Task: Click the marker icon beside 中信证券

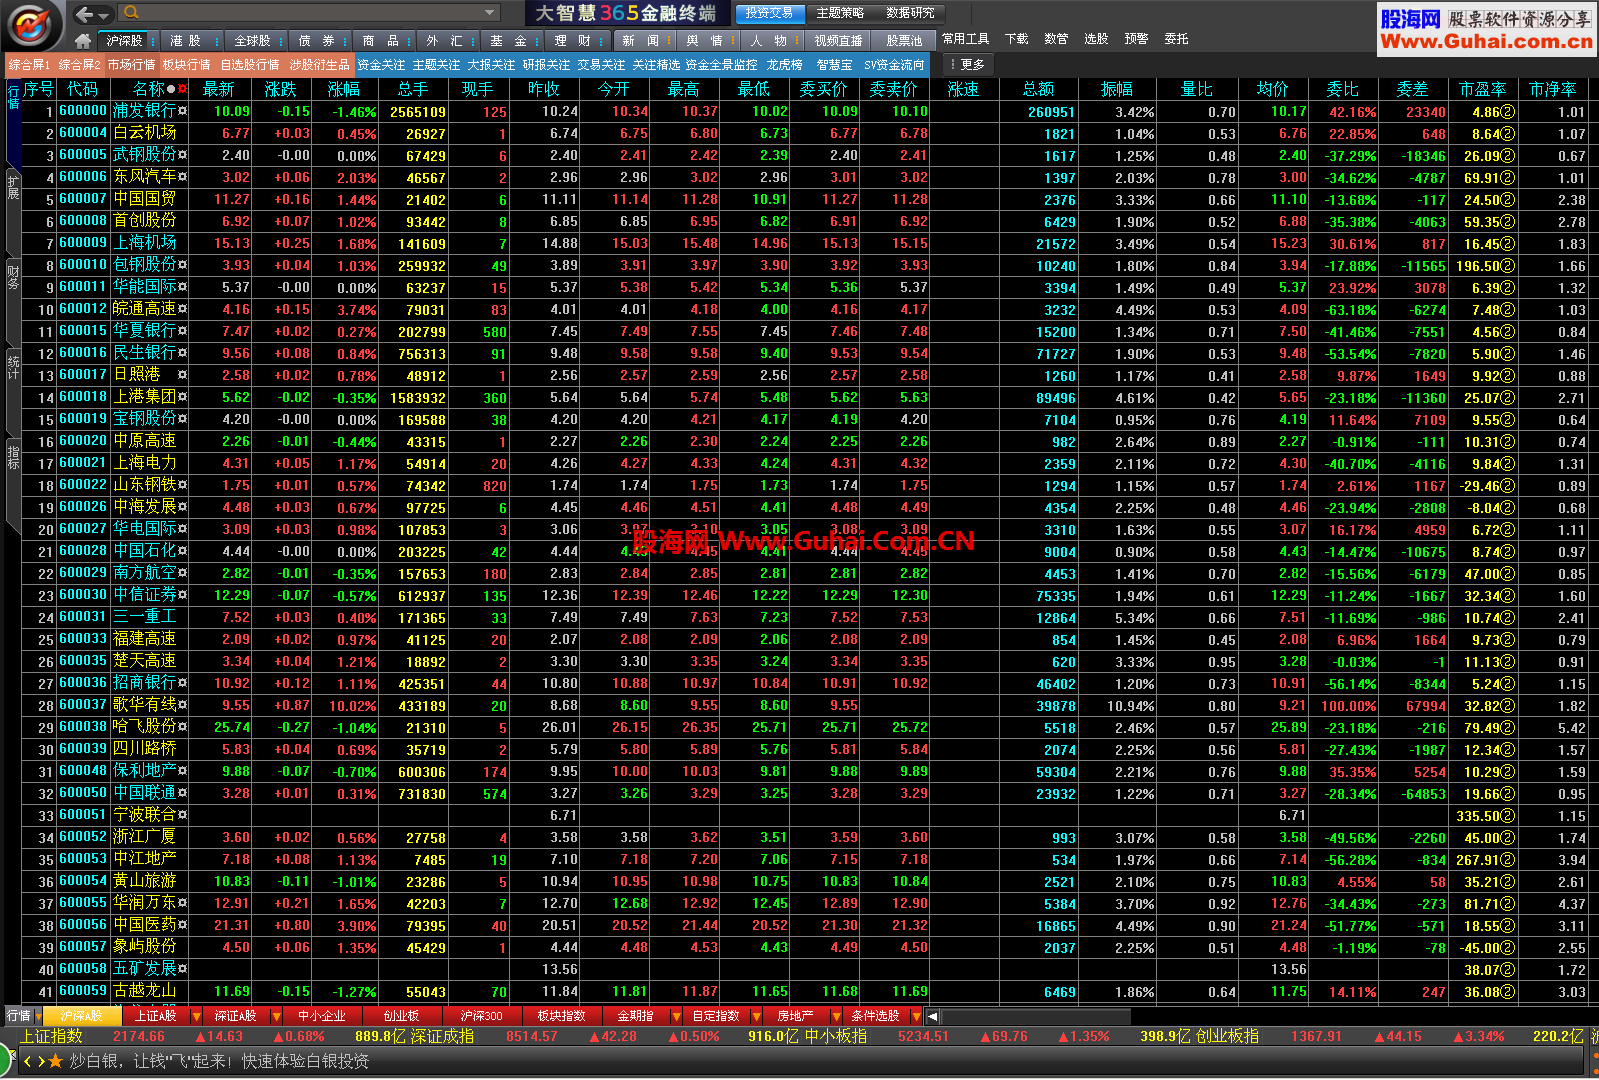Action: point(182,595)
